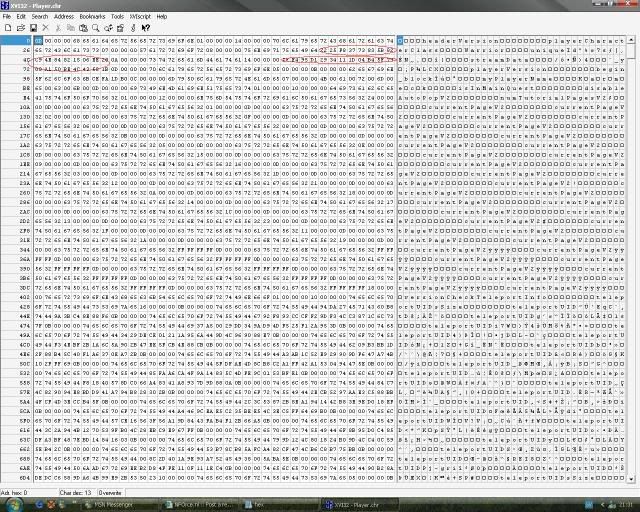Click XVI32 - Player.chr taskbar button

[359, 505]
